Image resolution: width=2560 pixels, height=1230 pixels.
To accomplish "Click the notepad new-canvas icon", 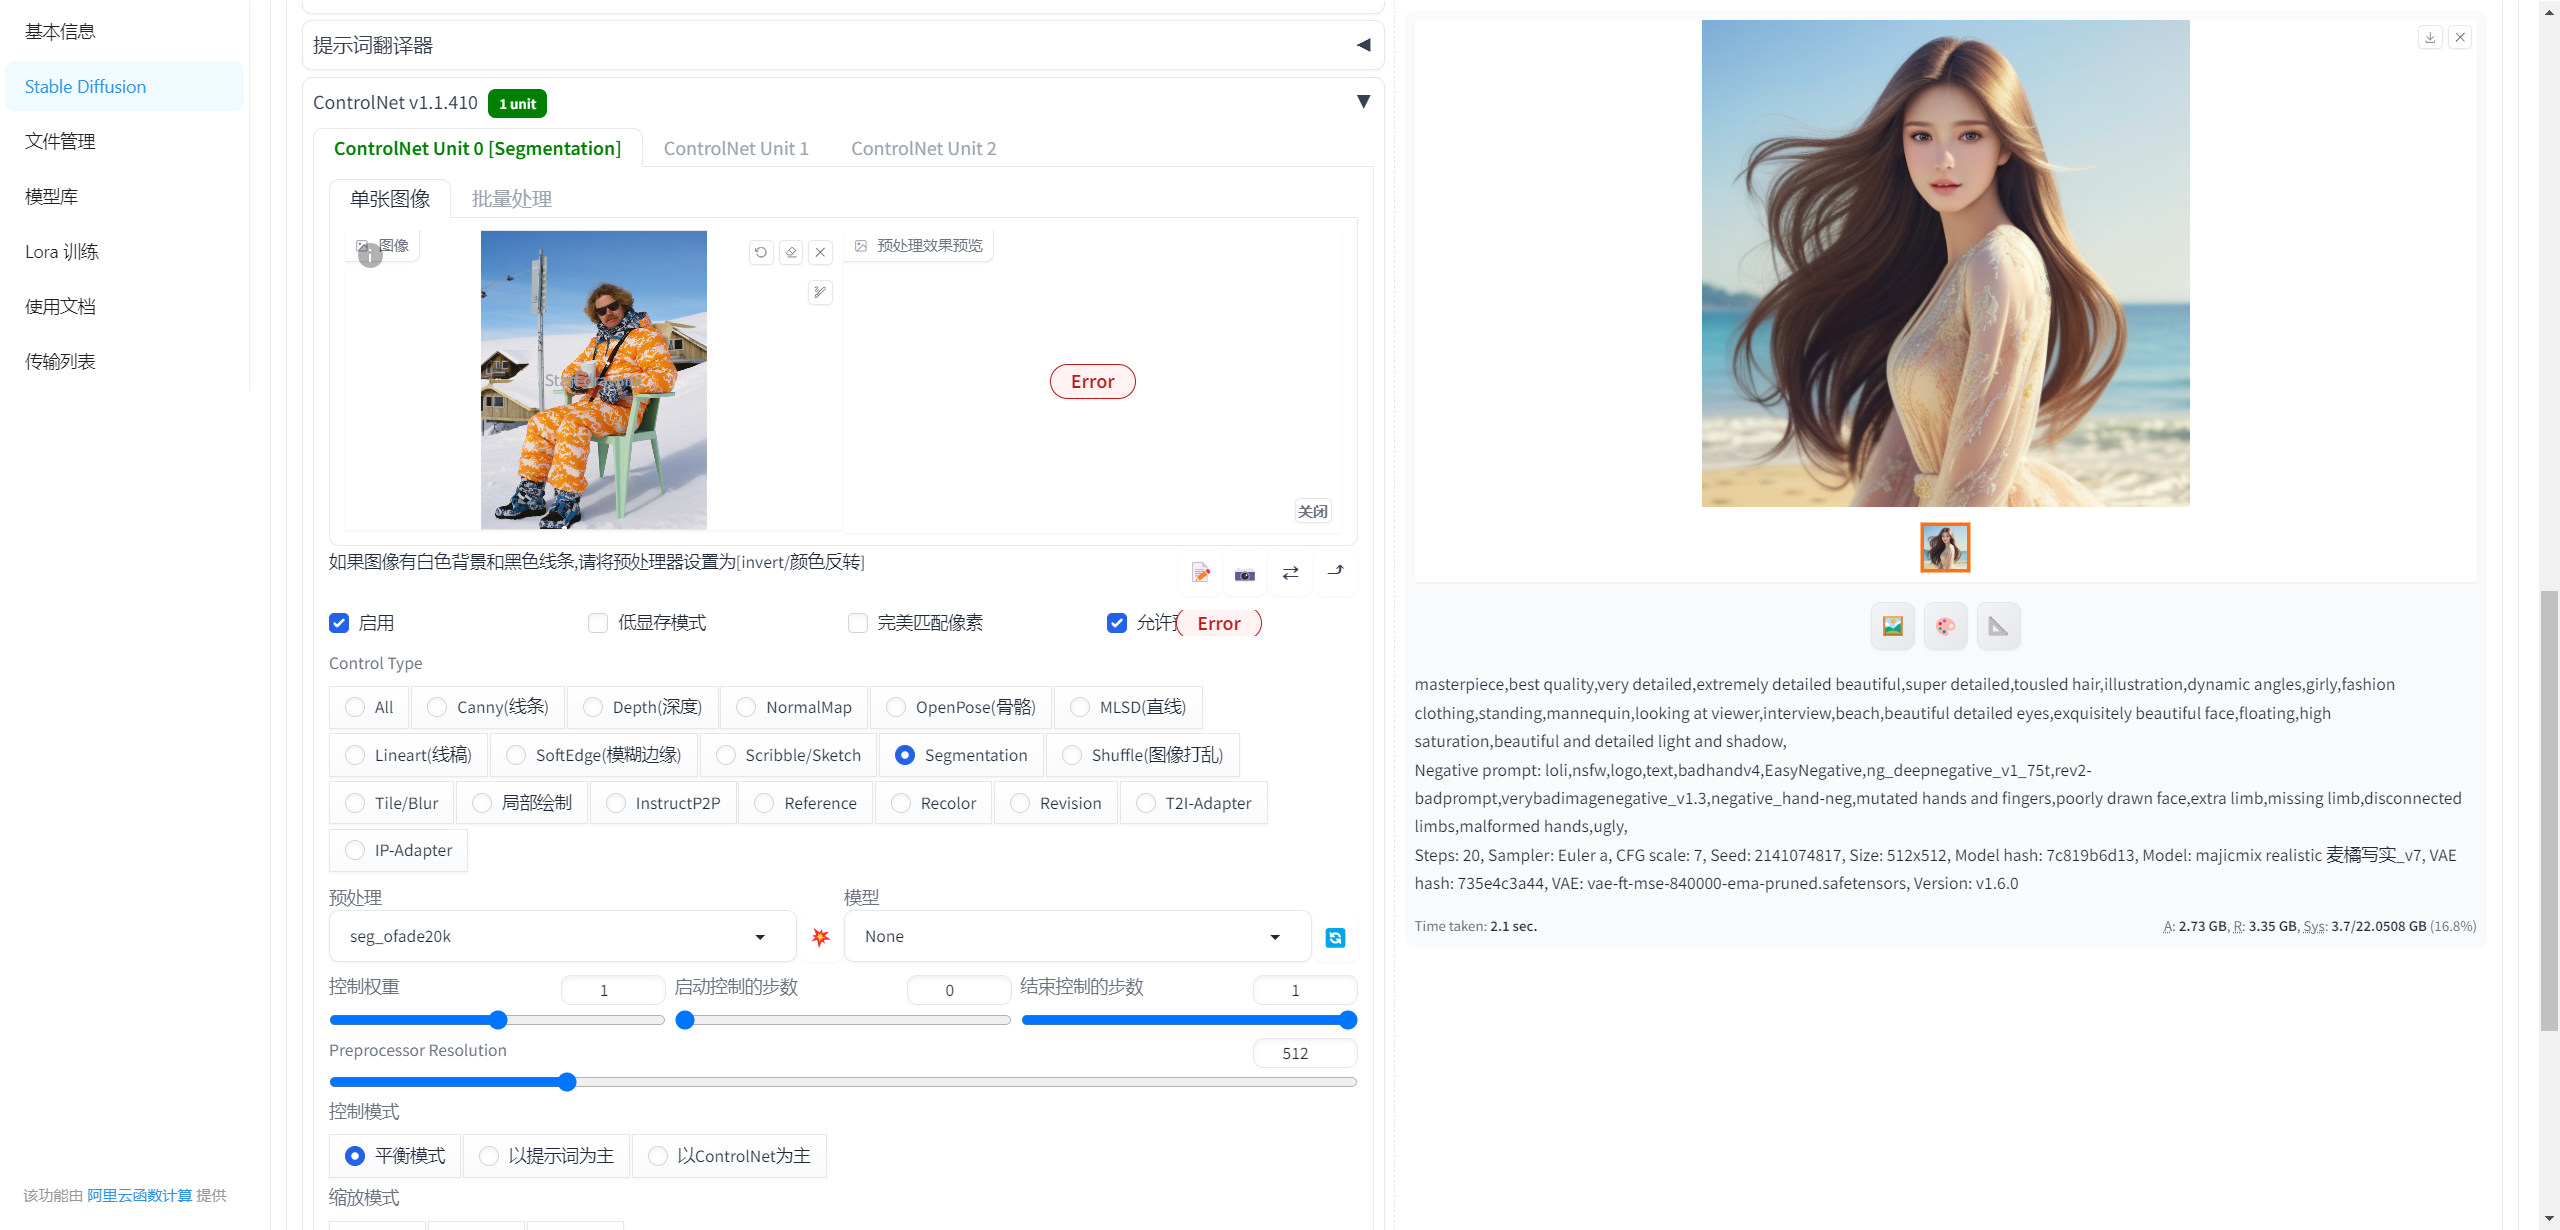I will pyautogui.click(x=1200, y=574).
